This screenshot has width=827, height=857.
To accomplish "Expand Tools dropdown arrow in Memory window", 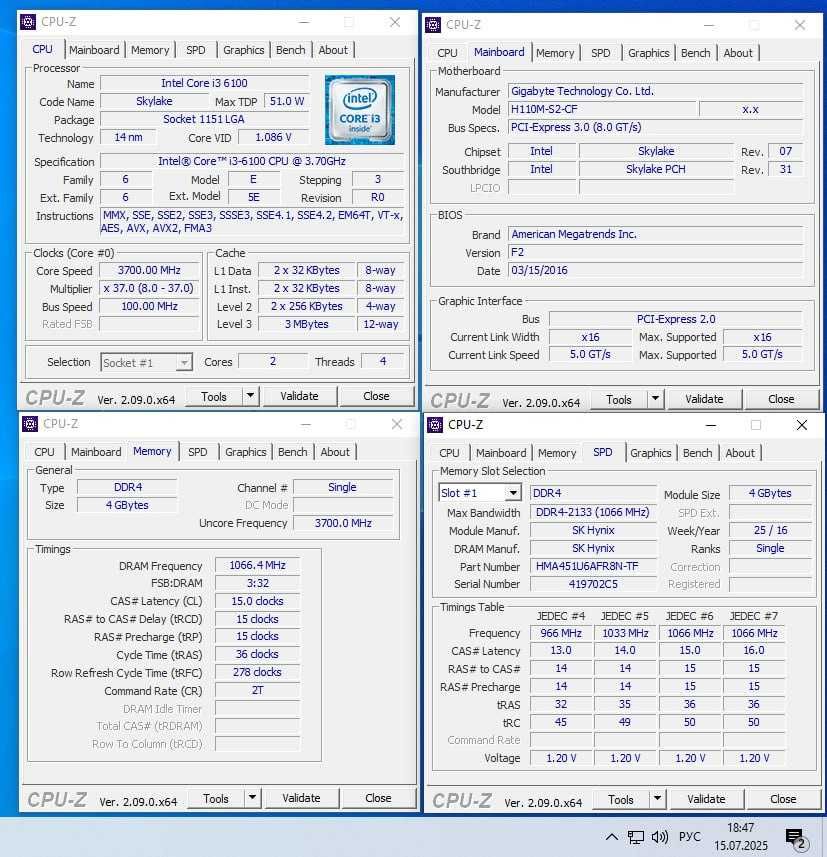I will pos(252,798).
